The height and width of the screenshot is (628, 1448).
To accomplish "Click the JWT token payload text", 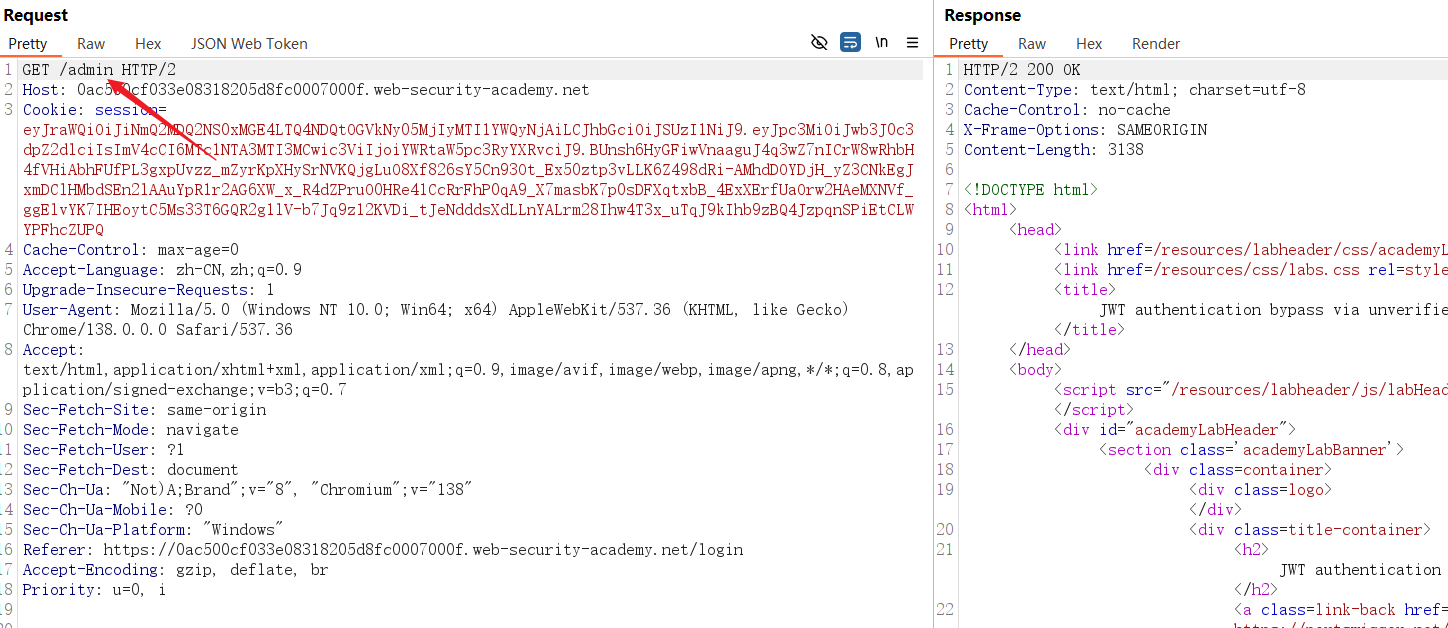I will (x=468, y=180).
